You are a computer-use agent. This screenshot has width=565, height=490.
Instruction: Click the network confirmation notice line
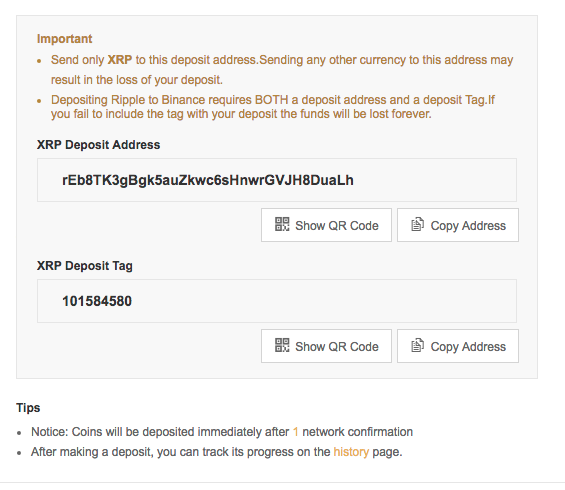click(x=222, y=432)
